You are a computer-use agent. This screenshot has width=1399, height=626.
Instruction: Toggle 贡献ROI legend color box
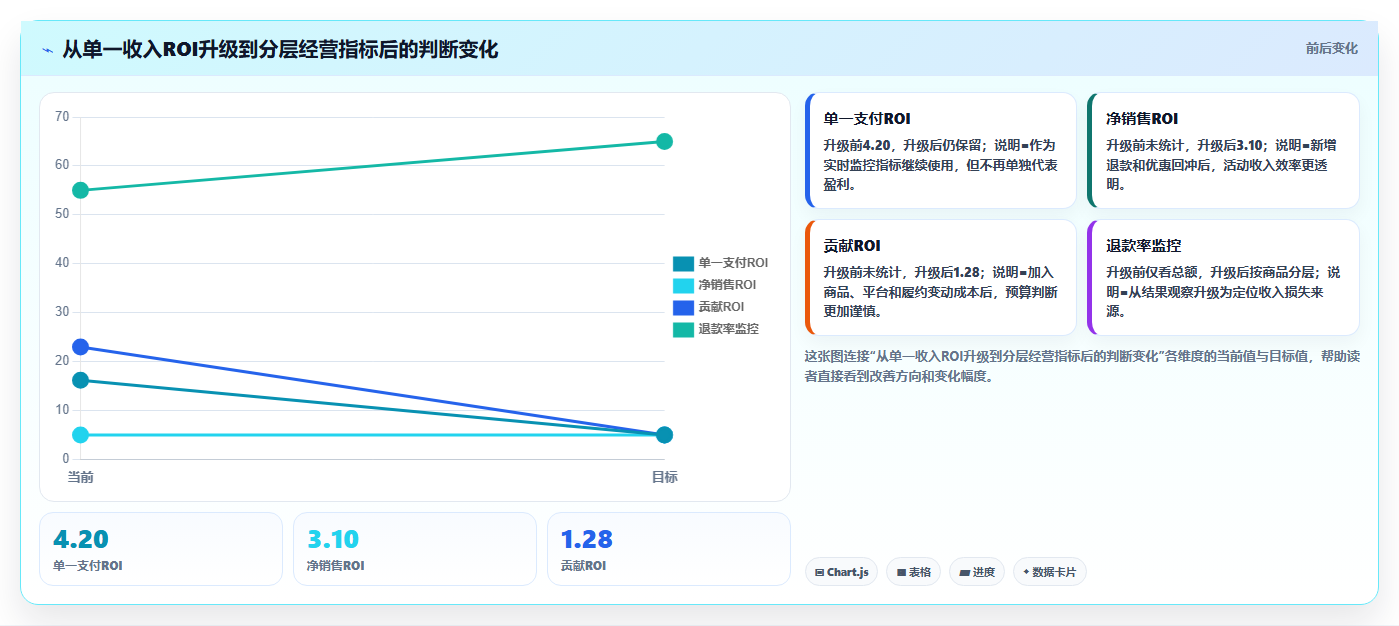coord(683,307)
